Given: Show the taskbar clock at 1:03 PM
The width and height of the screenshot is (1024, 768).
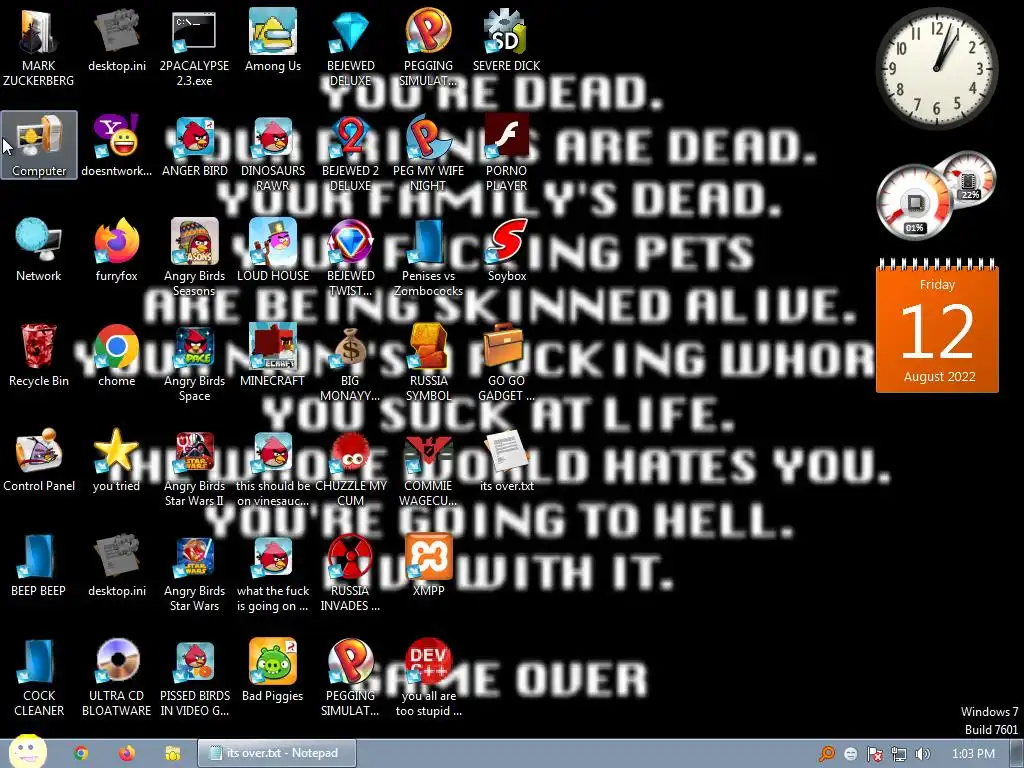Looking at the screenshot, I should (974, 754).
